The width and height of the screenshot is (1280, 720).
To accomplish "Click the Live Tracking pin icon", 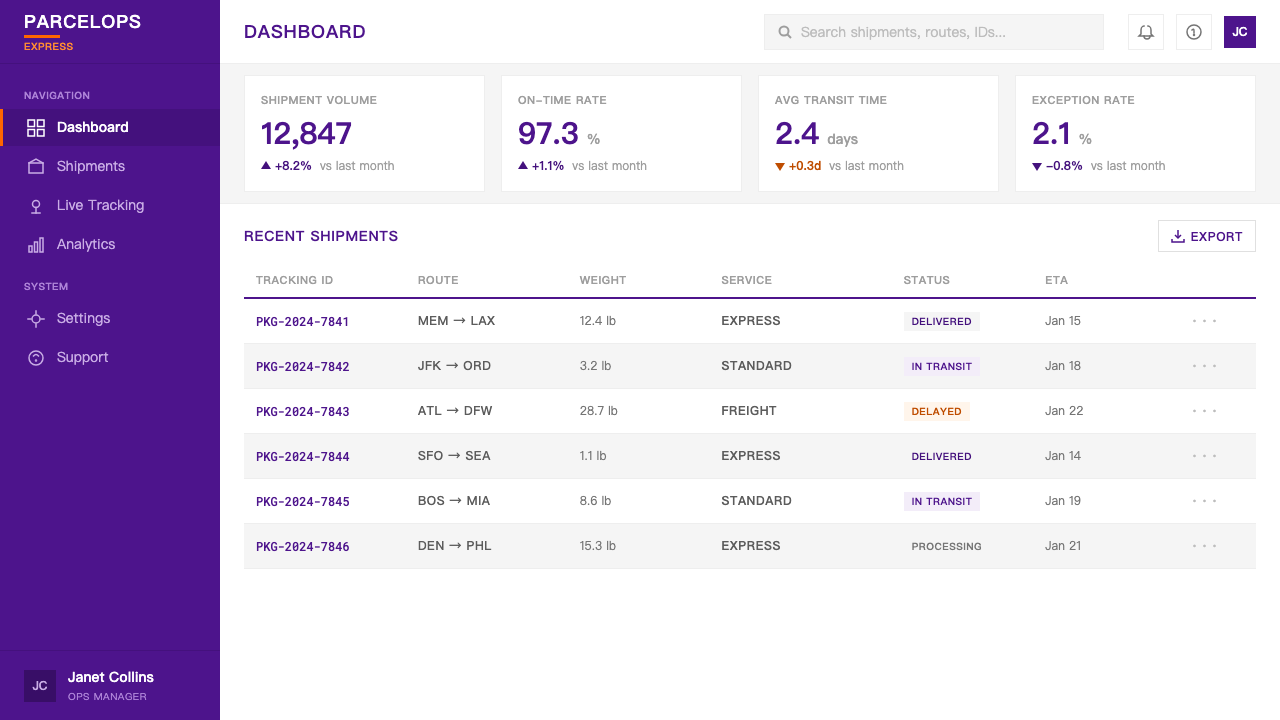I will (36, 206).
